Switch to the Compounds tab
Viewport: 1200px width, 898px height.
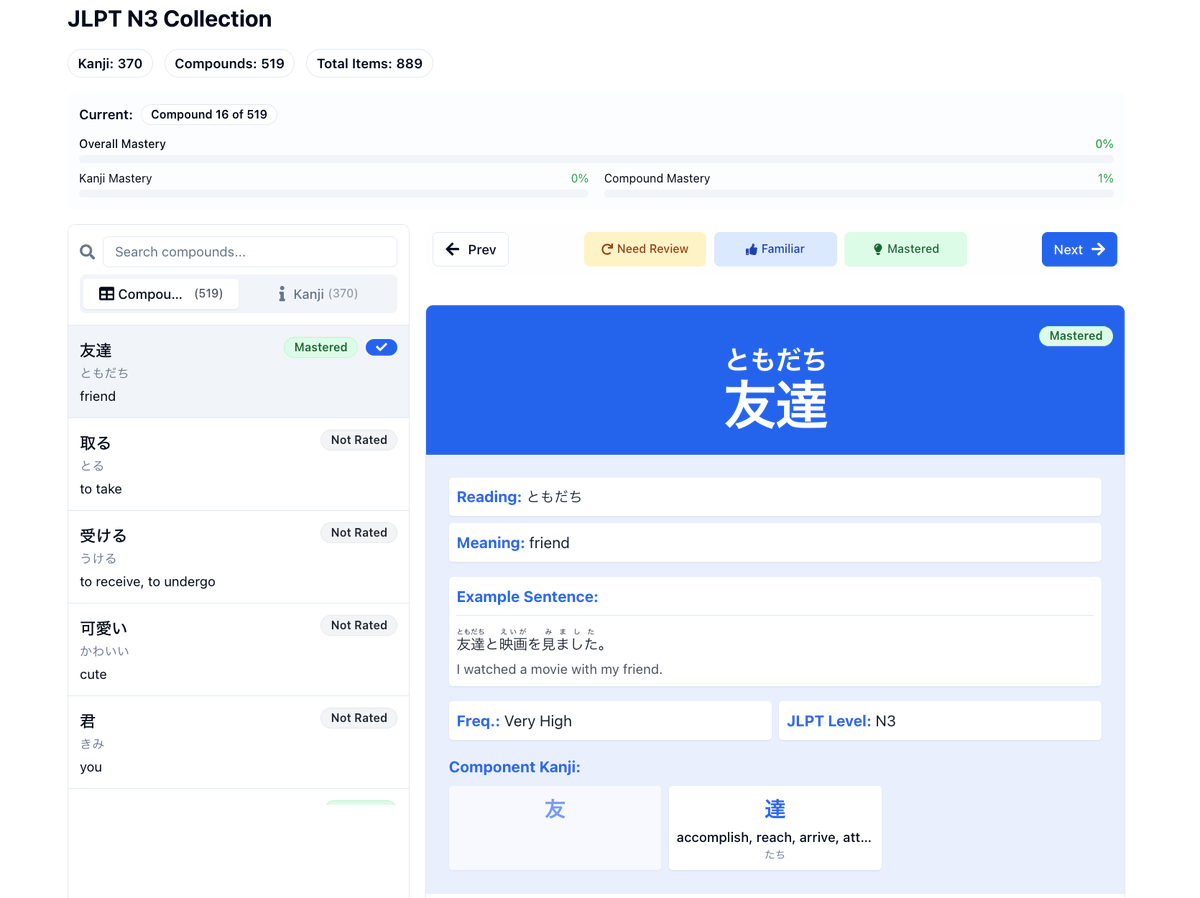[x=160, y=294]
